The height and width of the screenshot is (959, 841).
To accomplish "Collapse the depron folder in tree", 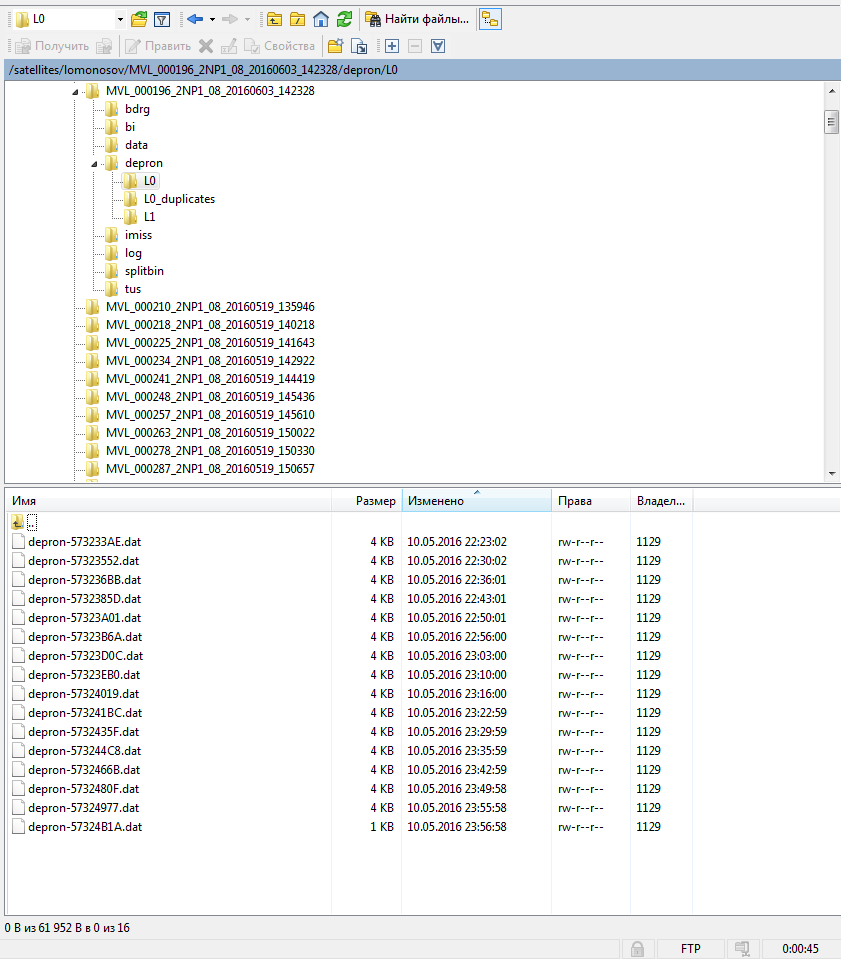I will 95,163.
